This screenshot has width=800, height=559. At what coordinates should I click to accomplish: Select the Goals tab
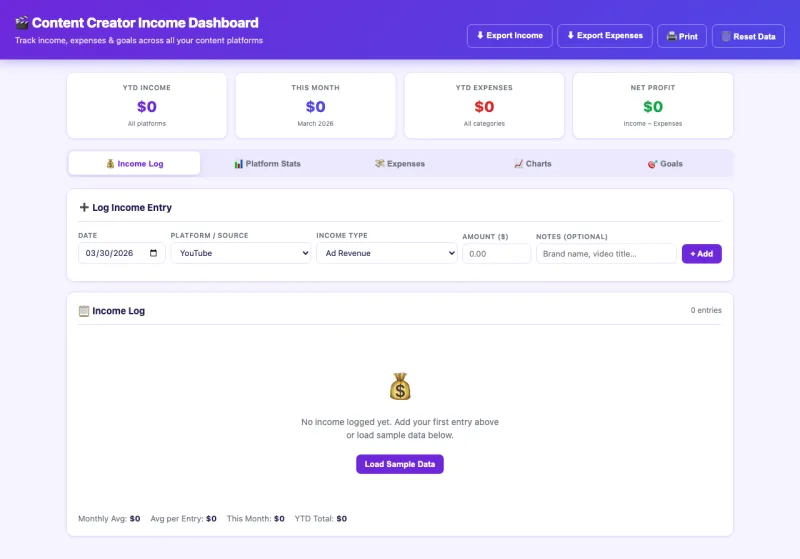pos(665,164)
